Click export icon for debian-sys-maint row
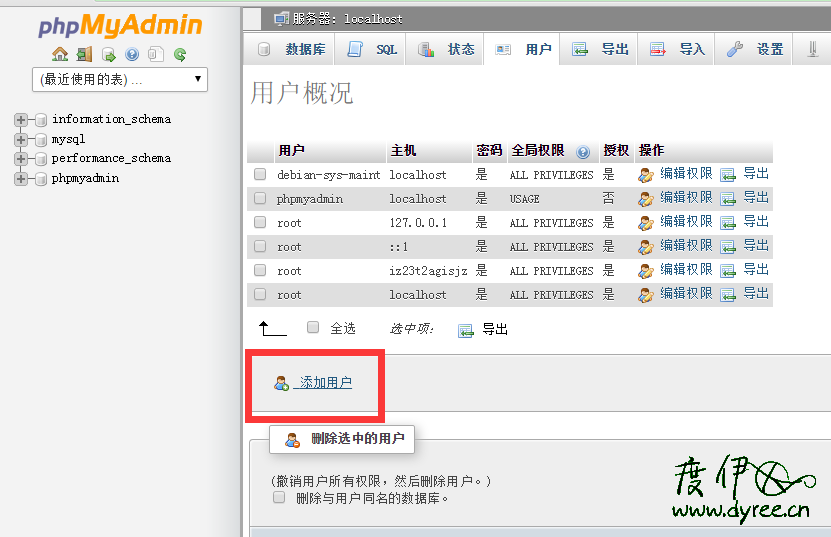Screen dimensions: 831x537 pyautogui.click(x=728, y=175)
